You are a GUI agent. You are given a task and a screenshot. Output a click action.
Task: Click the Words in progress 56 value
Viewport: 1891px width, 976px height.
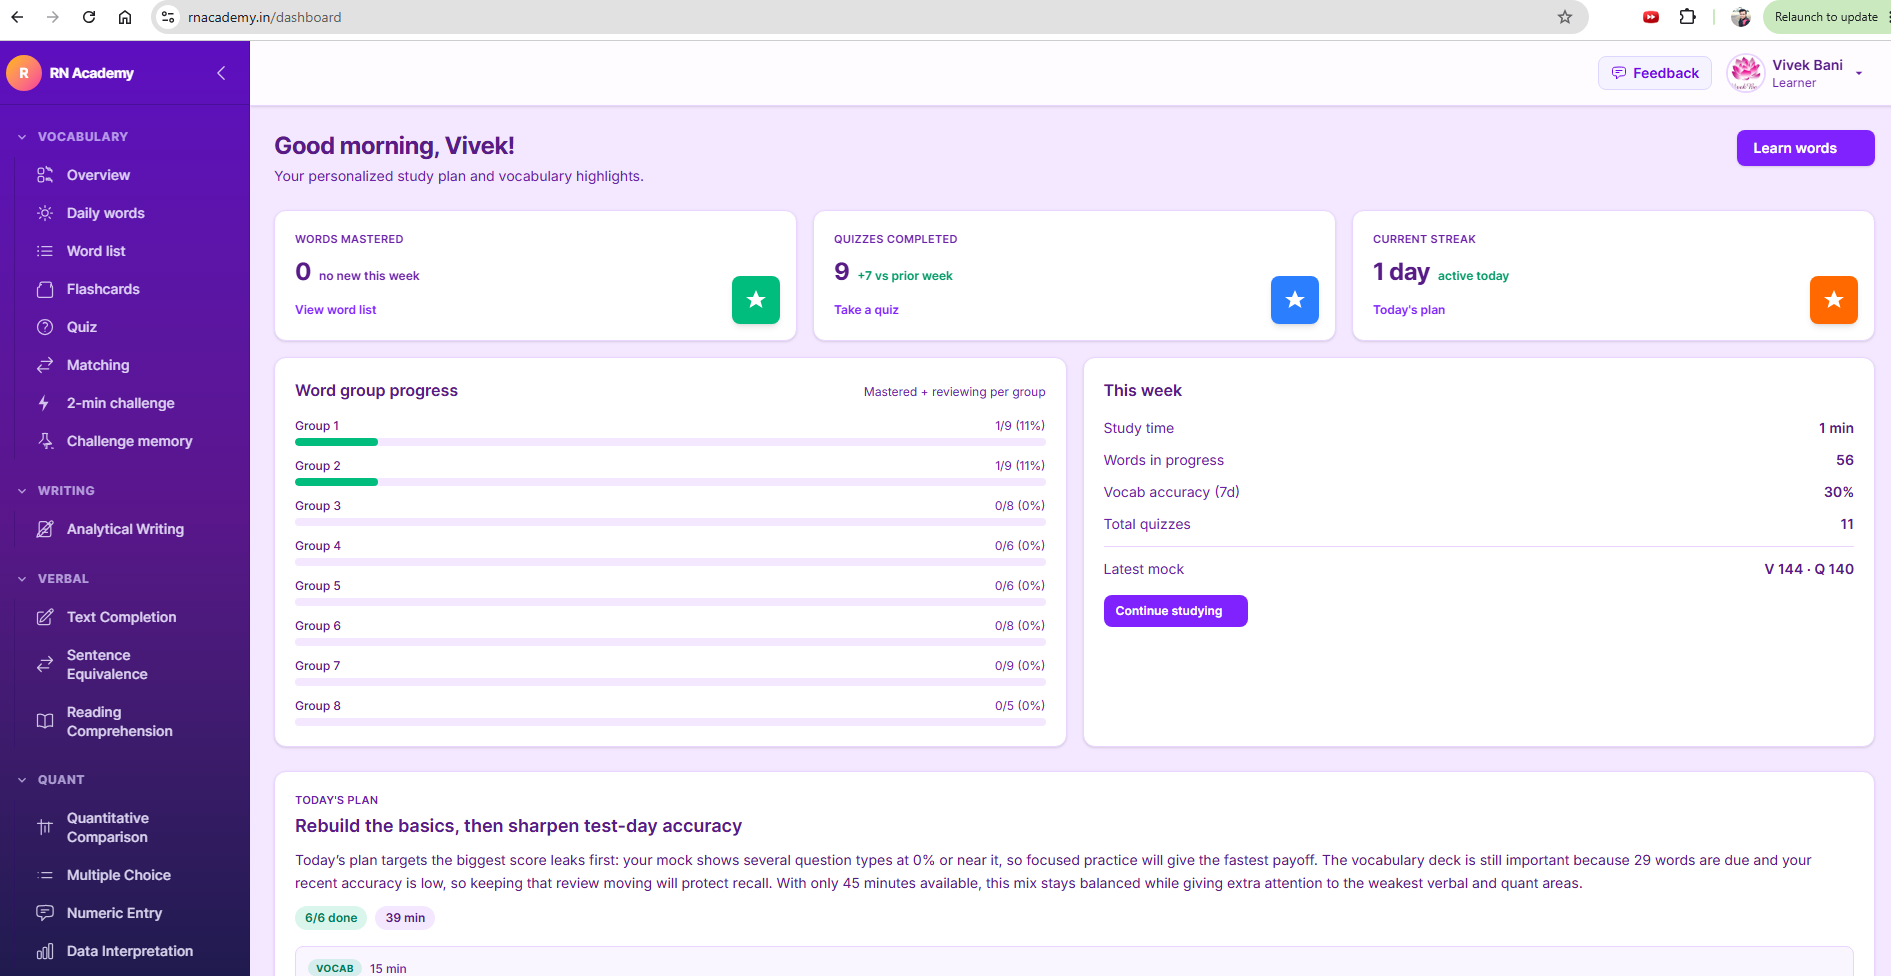1845,460
